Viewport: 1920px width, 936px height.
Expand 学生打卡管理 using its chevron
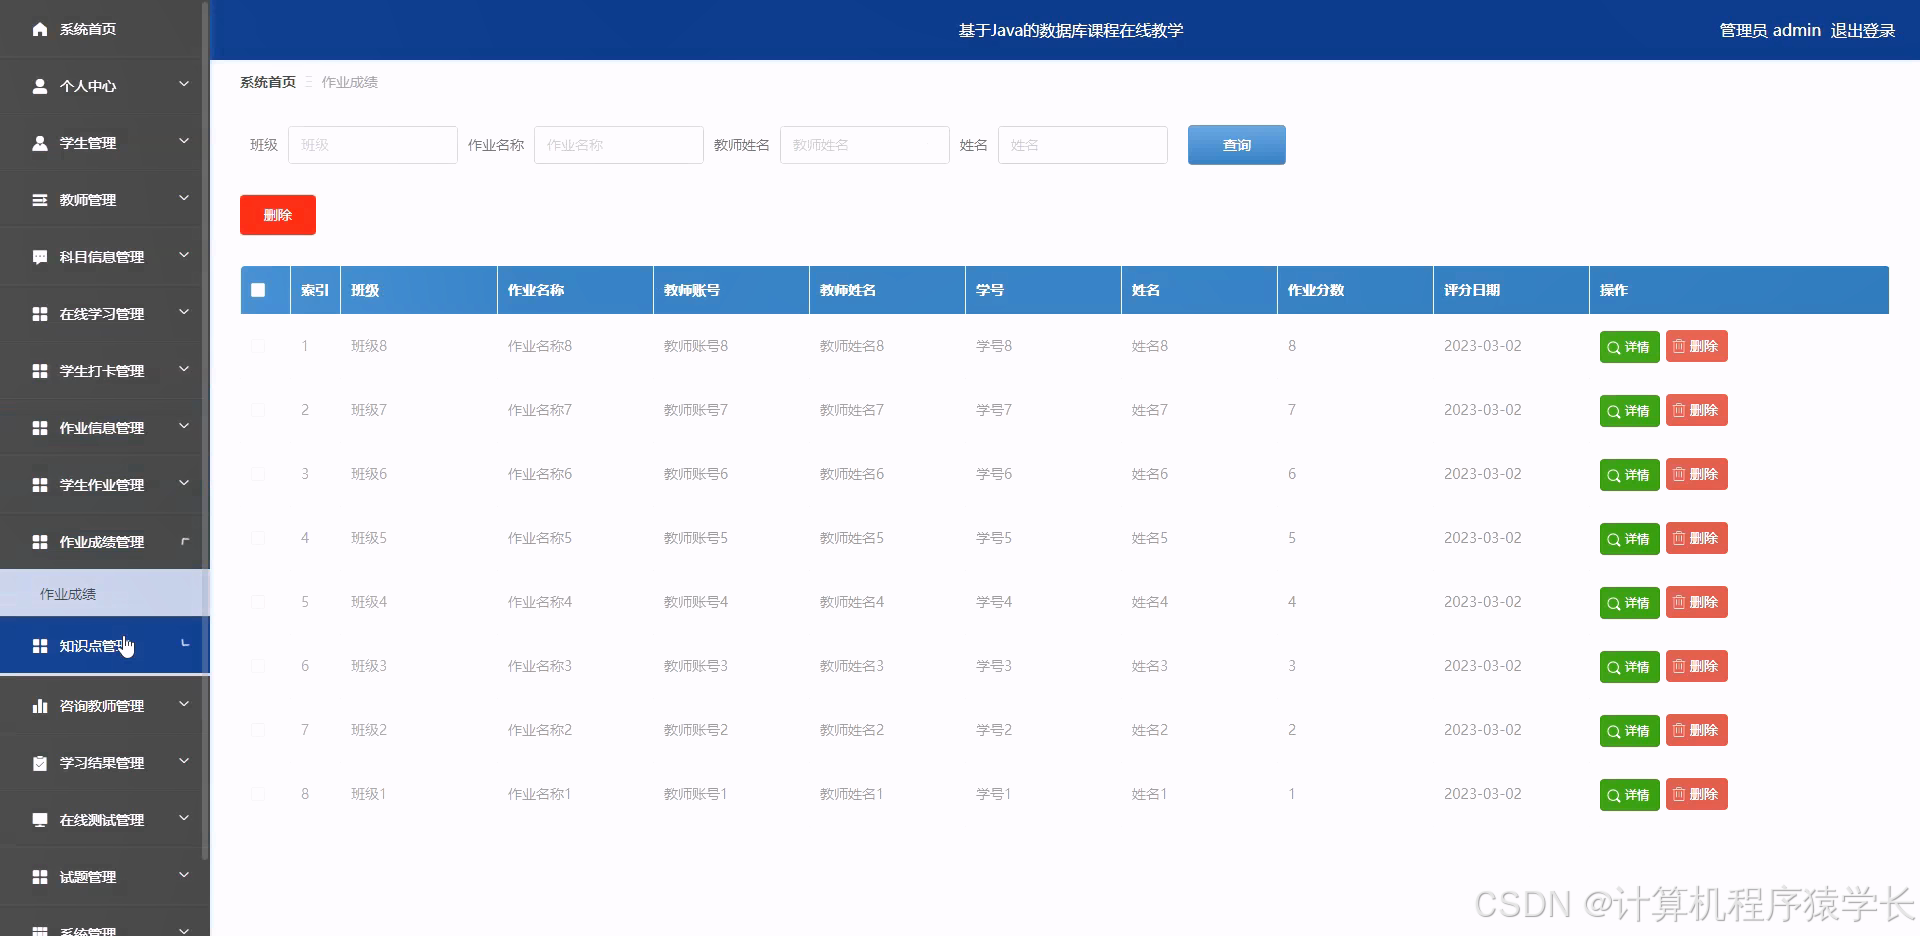point(184,370)
